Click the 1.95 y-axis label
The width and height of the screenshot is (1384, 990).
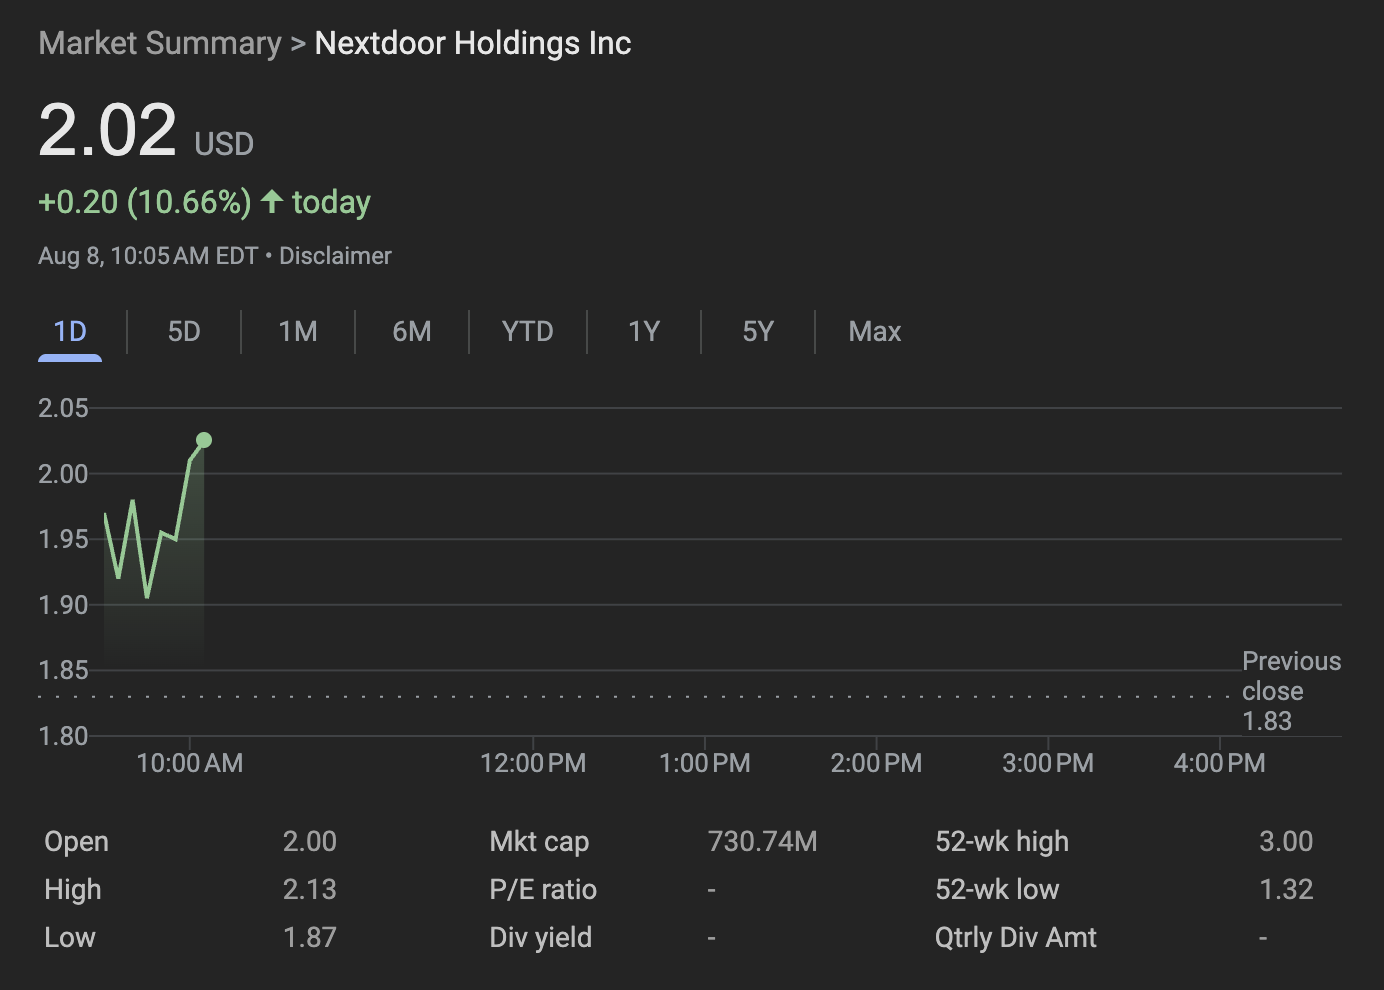click(x=63, y=540)
